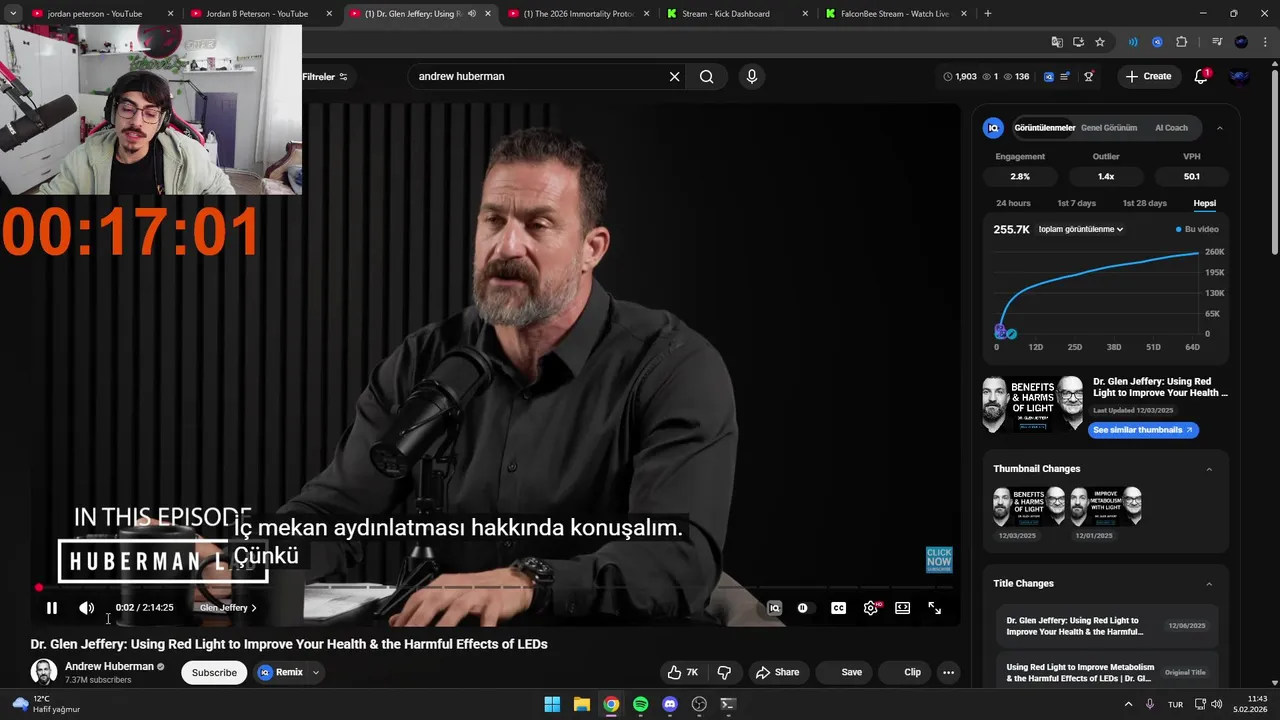
Task: Share the video
Action: [x=777, y=672]
